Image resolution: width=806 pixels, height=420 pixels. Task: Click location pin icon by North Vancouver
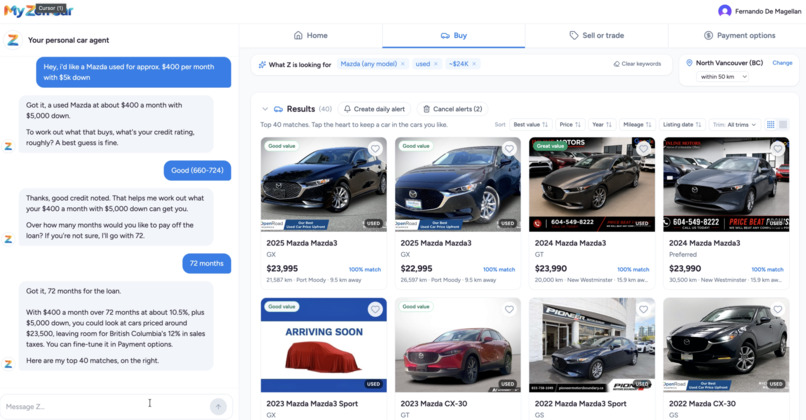point(689,63)
